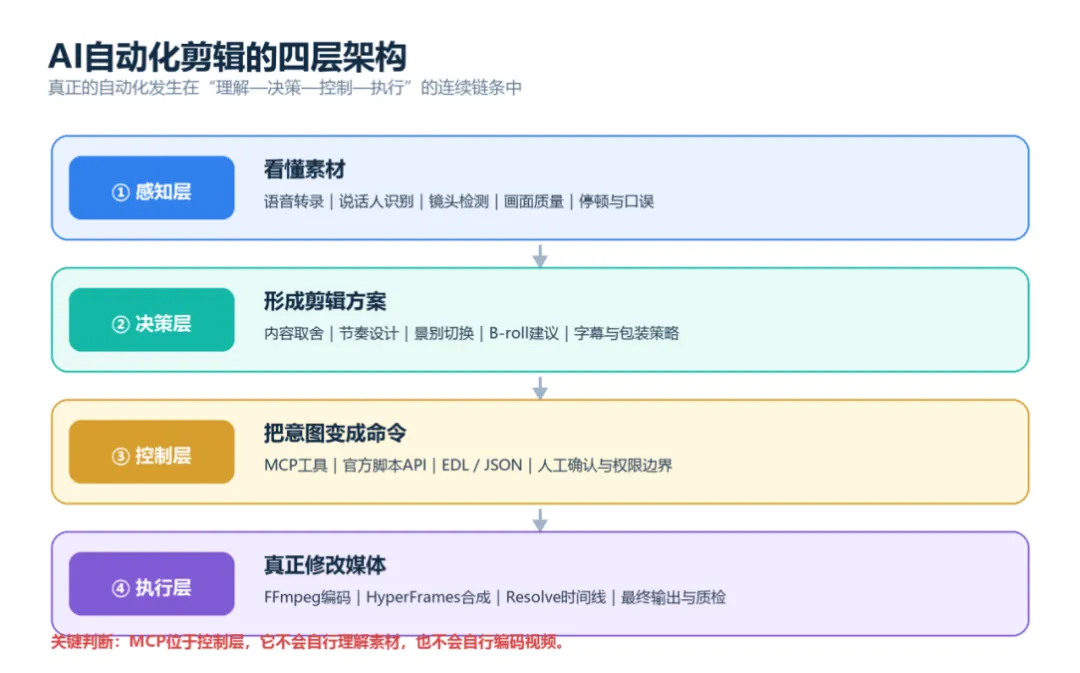
Task: Click the "内容取舍" item
Action: point(294,333)
